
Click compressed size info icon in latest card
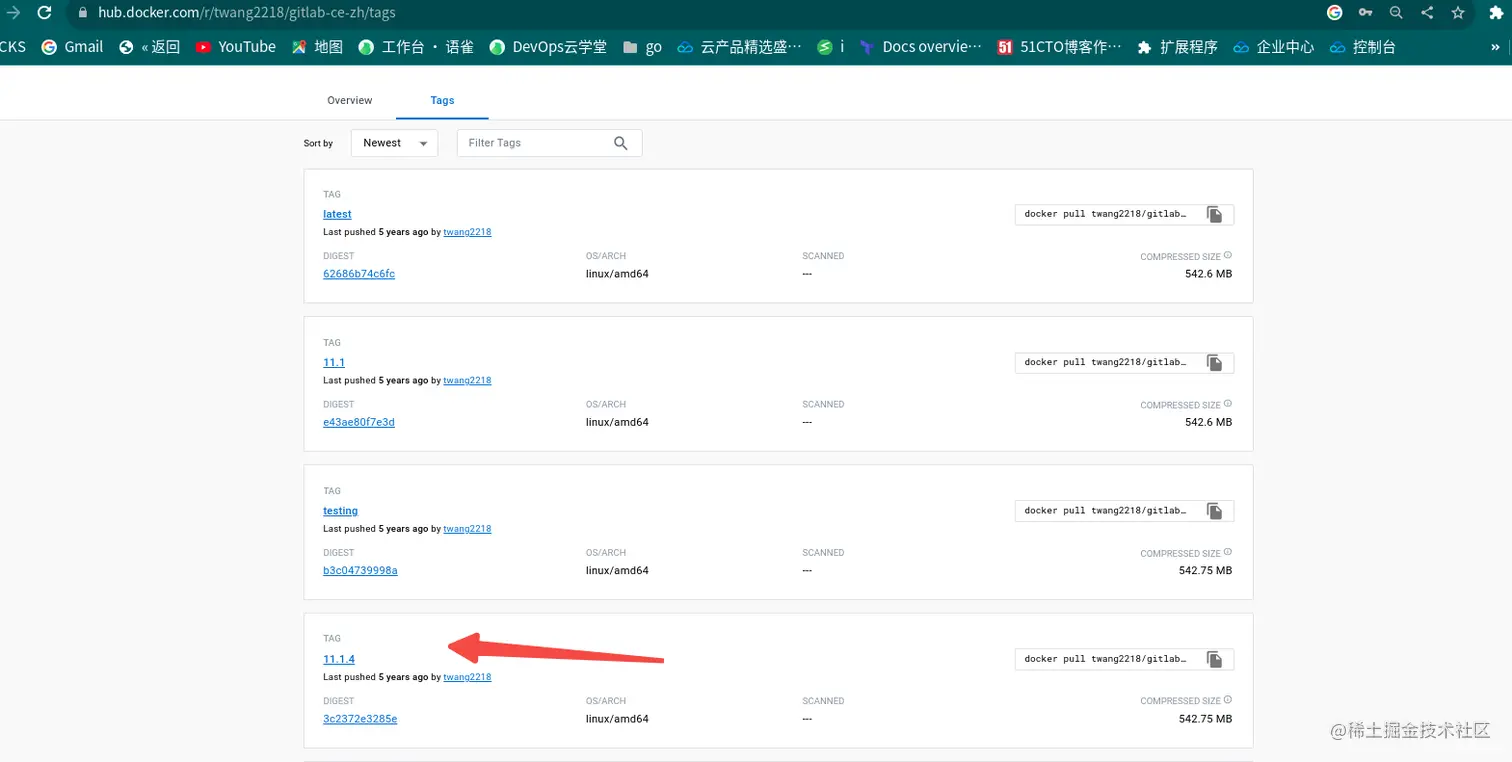[x=1228, y=256]
